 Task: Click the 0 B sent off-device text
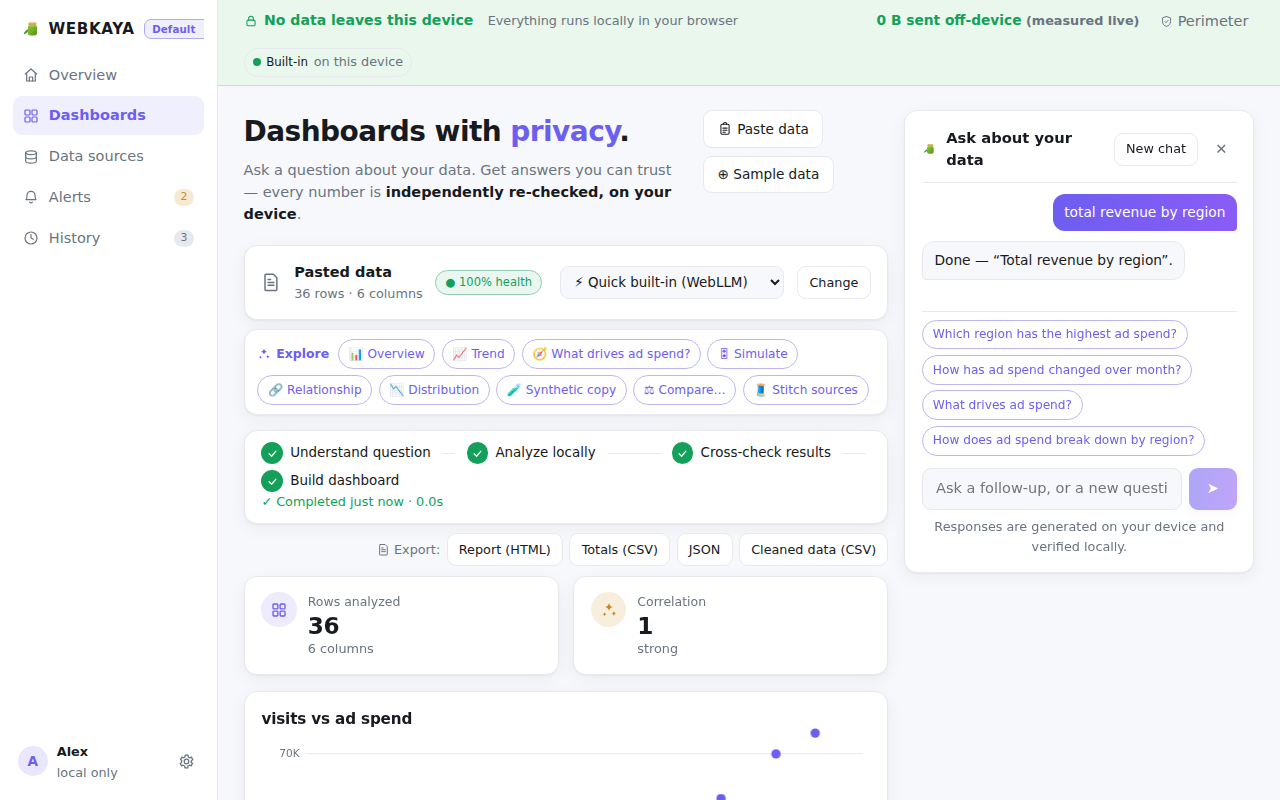(949, 21)
